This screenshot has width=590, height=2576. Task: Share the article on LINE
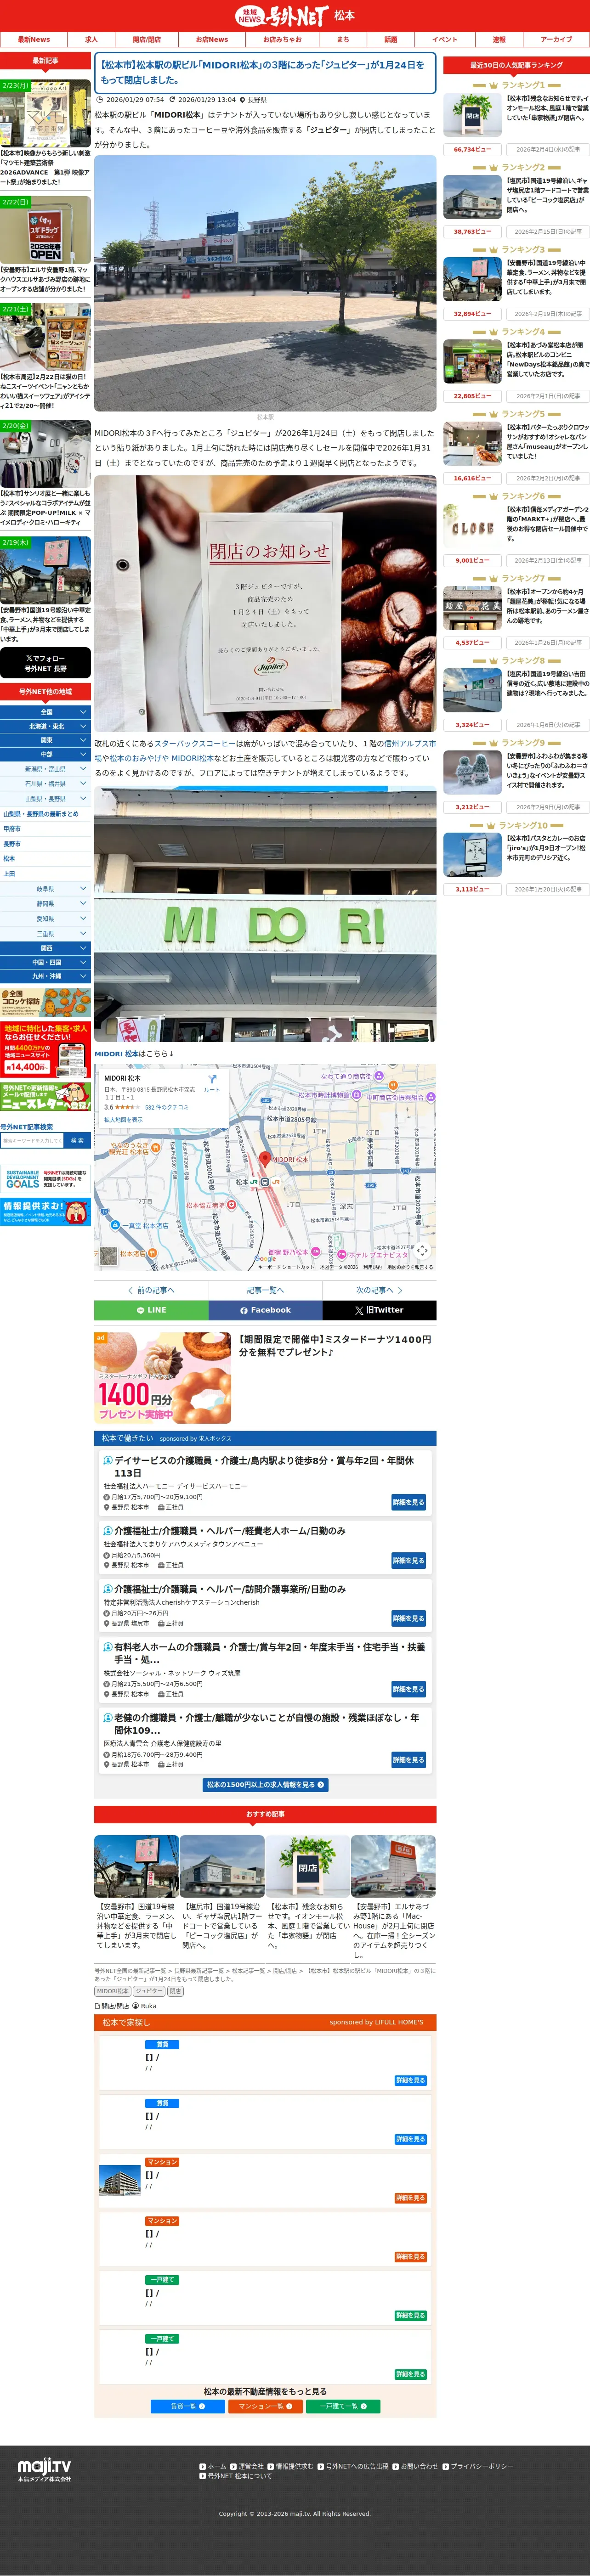click(x=151, y=1310)
